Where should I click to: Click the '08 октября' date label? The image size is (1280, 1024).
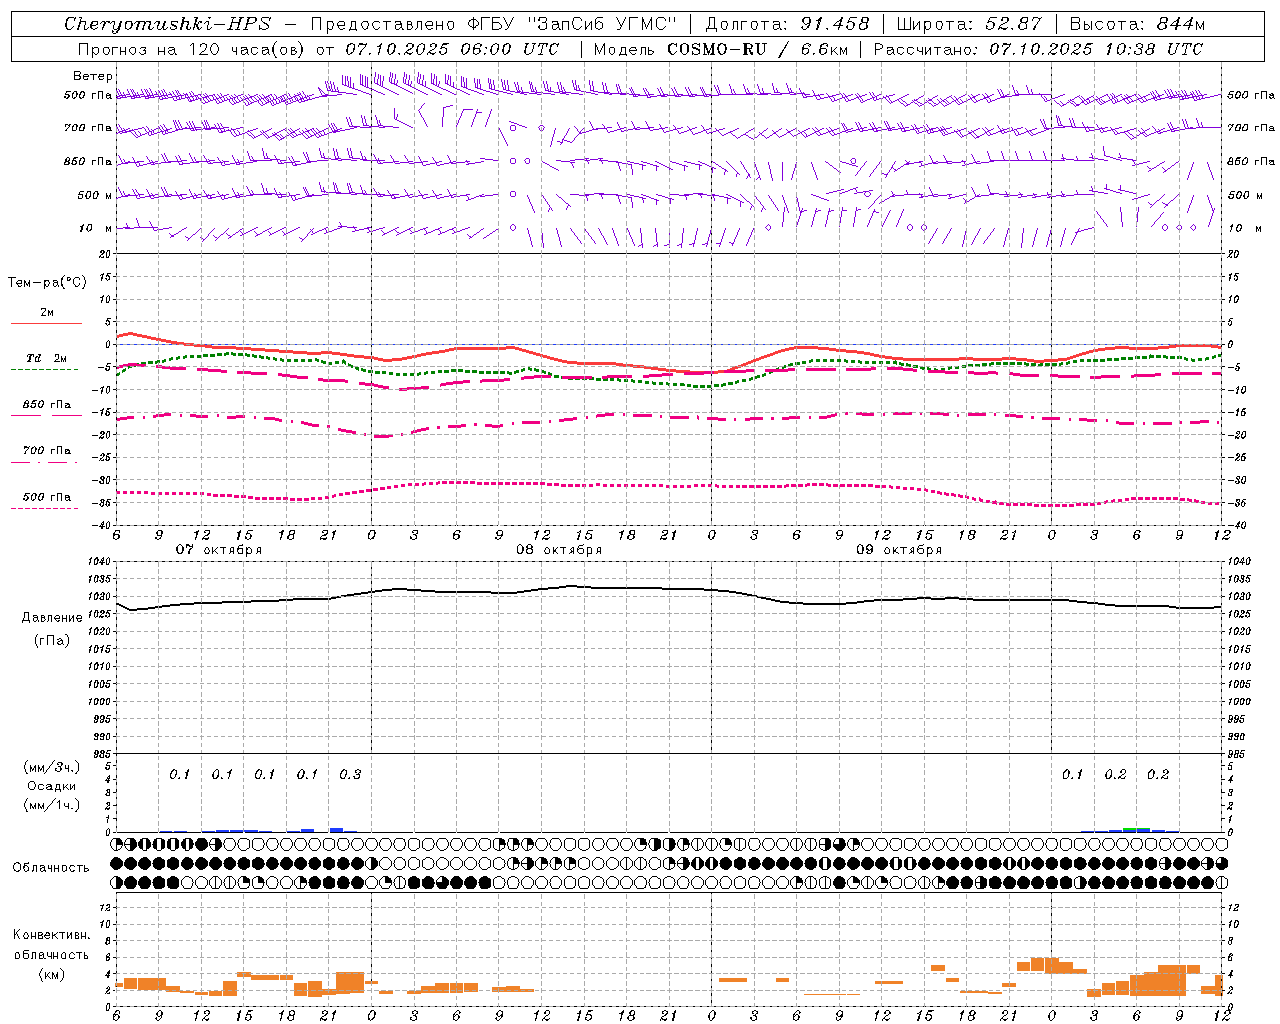coord(558,549)
